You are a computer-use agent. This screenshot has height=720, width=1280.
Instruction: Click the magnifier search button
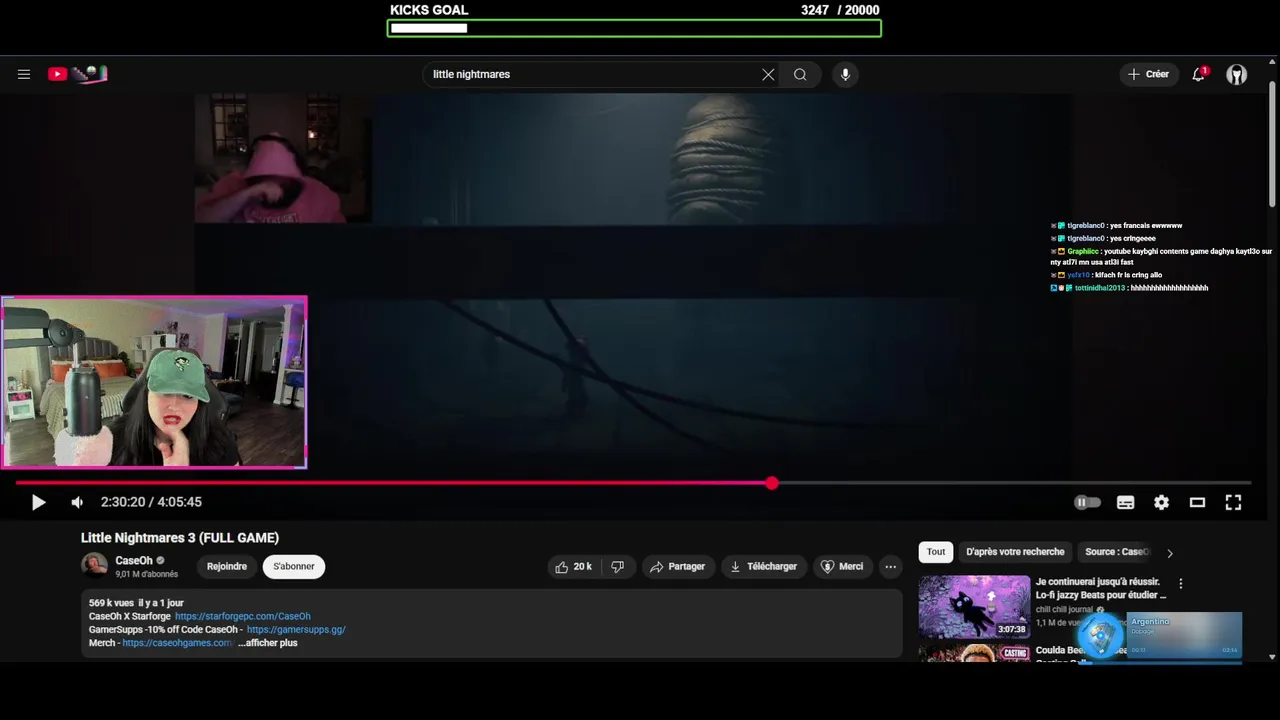(800, 74)
